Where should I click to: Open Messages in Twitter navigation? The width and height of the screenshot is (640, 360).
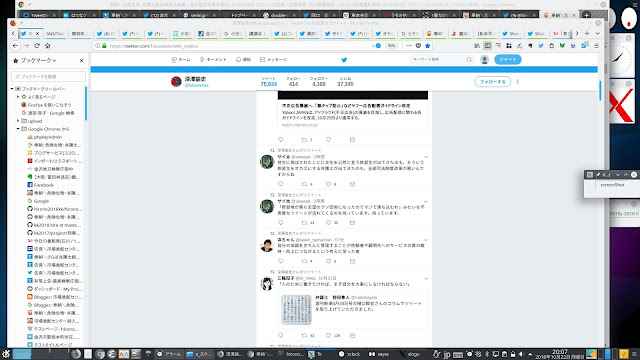(273, 60)
